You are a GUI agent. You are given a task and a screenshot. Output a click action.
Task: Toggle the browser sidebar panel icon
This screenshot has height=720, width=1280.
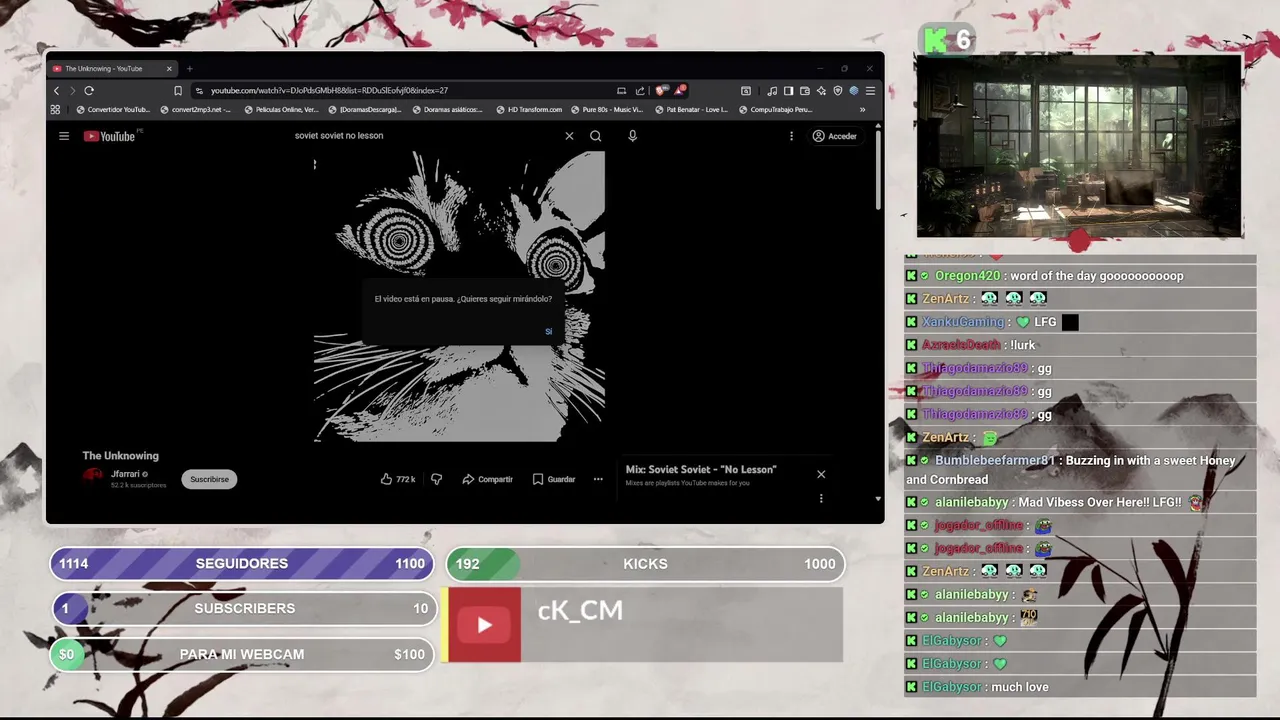coord(788,90)
